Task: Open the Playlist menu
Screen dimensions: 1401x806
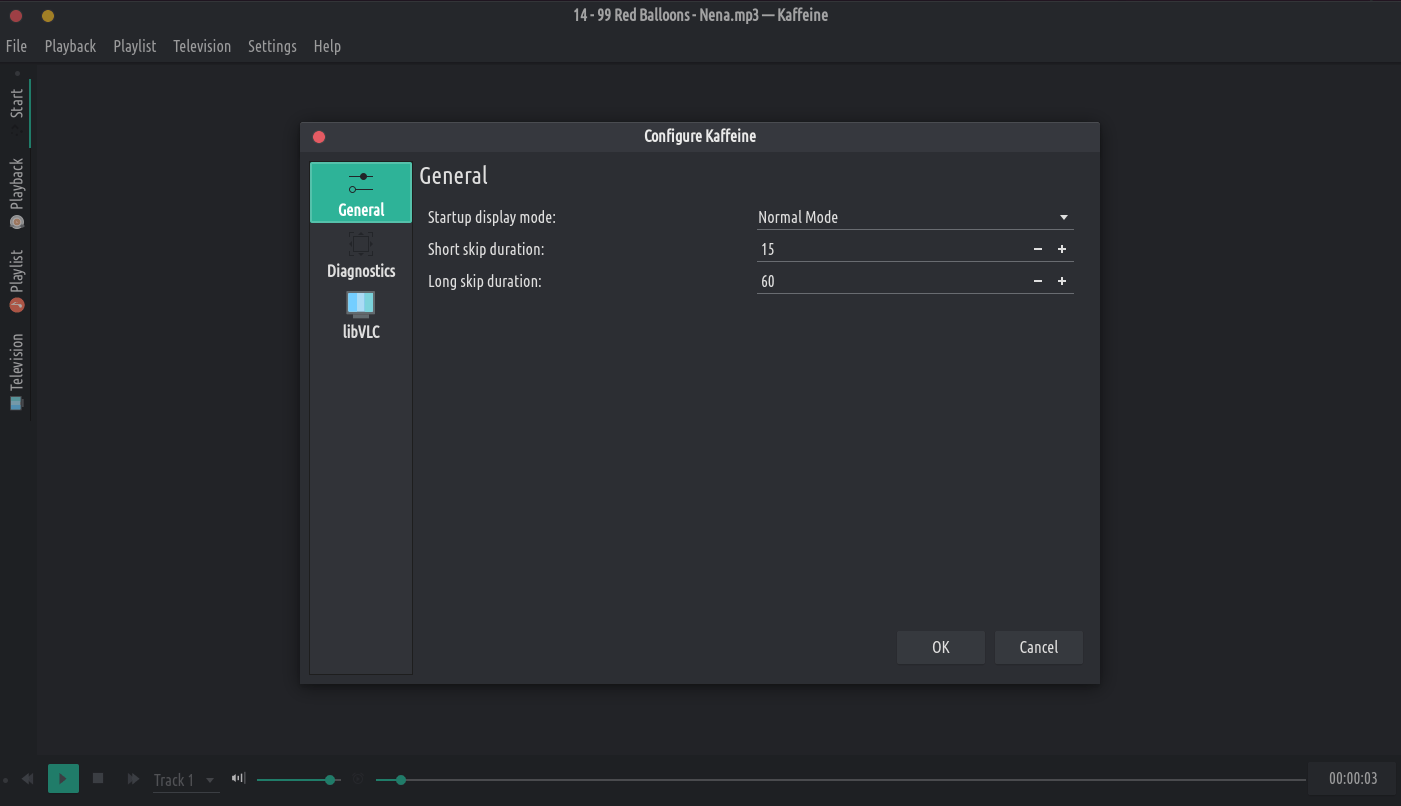Action: tap(135, 46)
